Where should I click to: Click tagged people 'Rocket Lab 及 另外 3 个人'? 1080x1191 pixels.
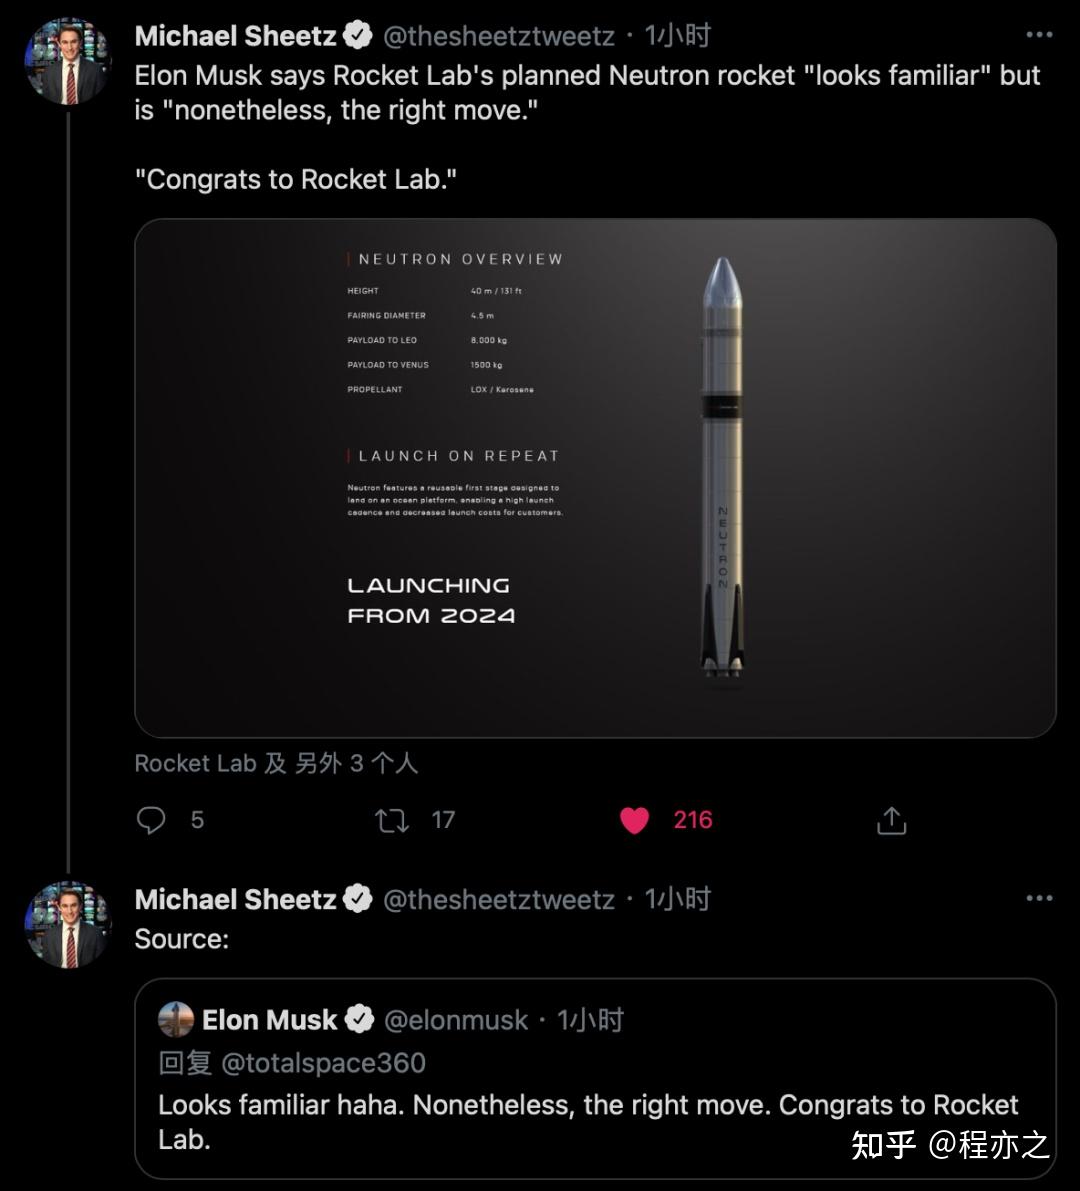click(276, 763)
